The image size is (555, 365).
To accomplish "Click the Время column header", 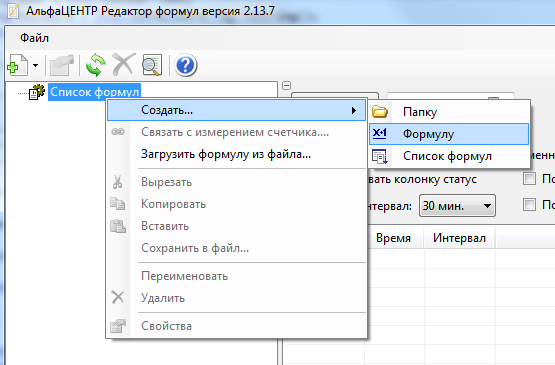I will 393,238.
